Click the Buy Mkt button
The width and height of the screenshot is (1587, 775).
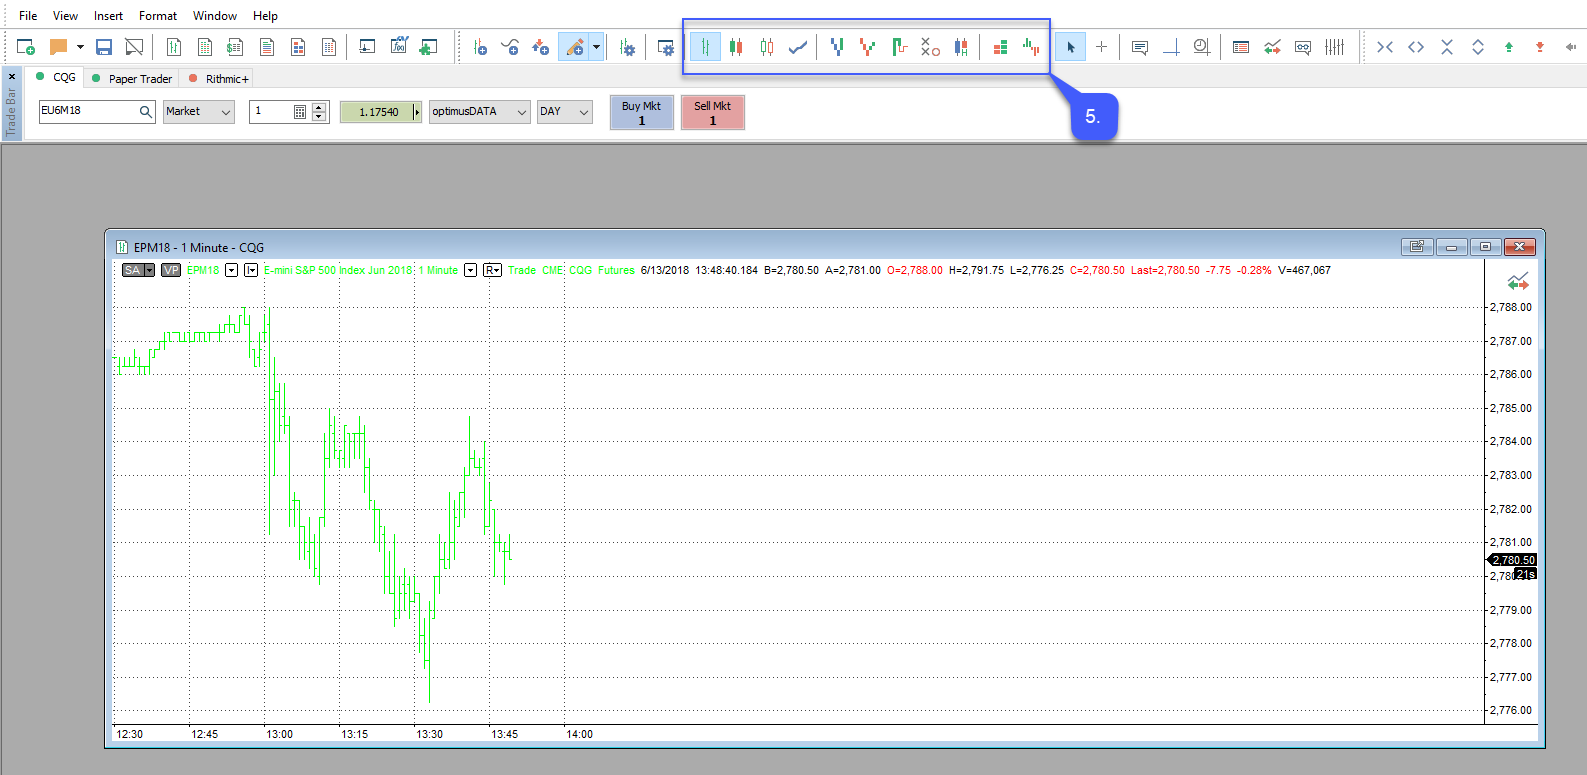642,112
